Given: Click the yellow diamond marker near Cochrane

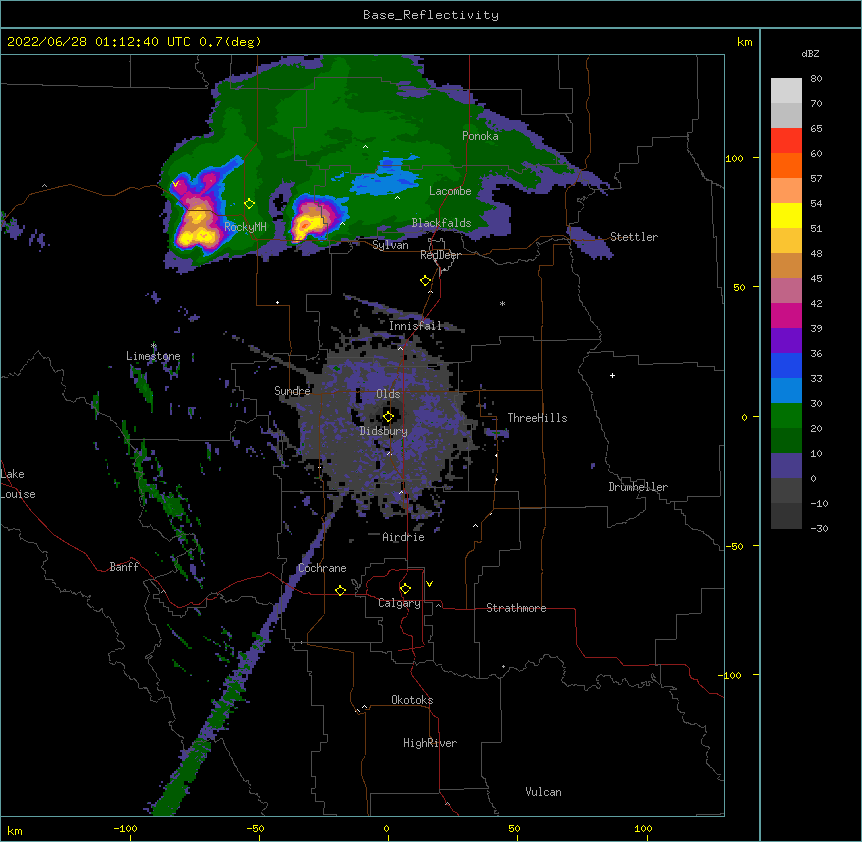Looking at the screenshot, I should click(x=340, y=590).
